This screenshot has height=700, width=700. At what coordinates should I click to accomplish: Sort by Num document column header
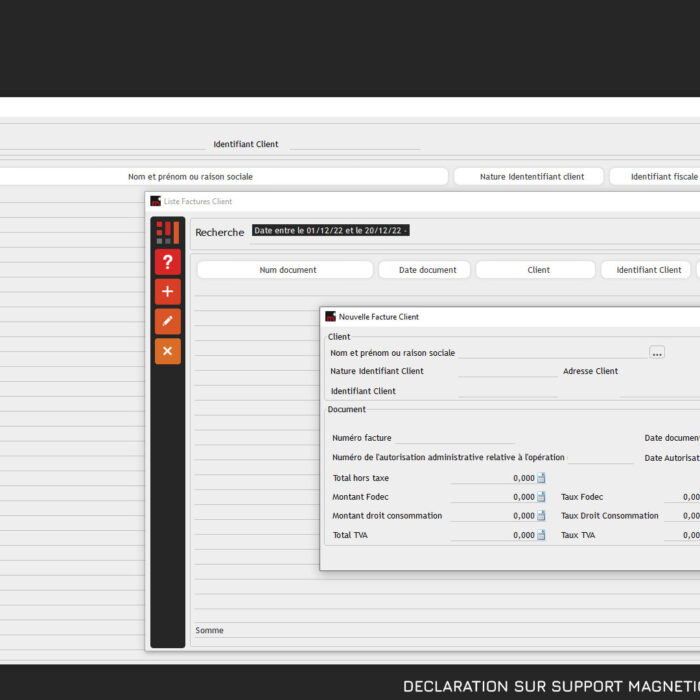coord(287,270)
